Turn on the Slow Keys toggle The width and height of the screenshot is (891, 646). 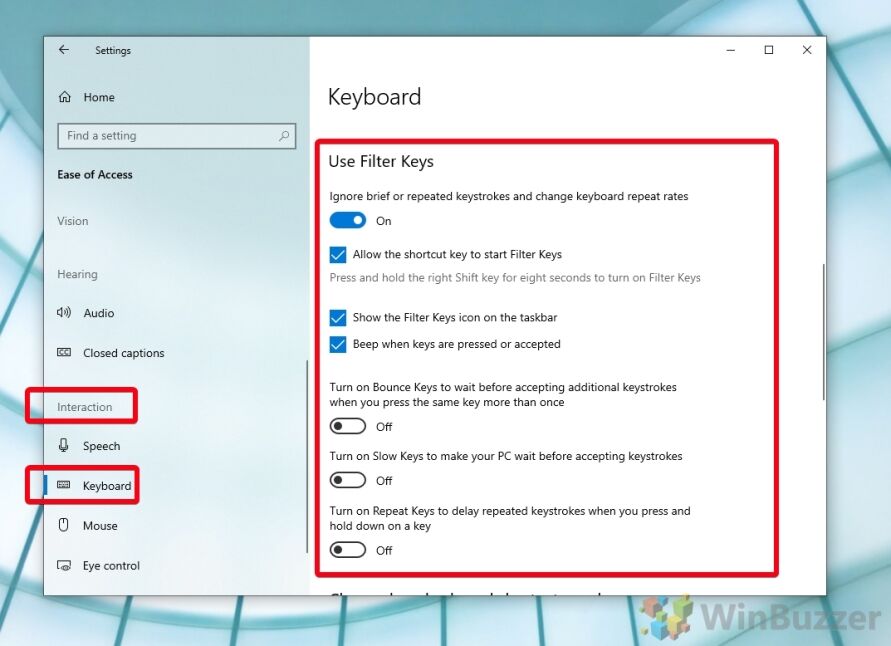click(348, 480)
